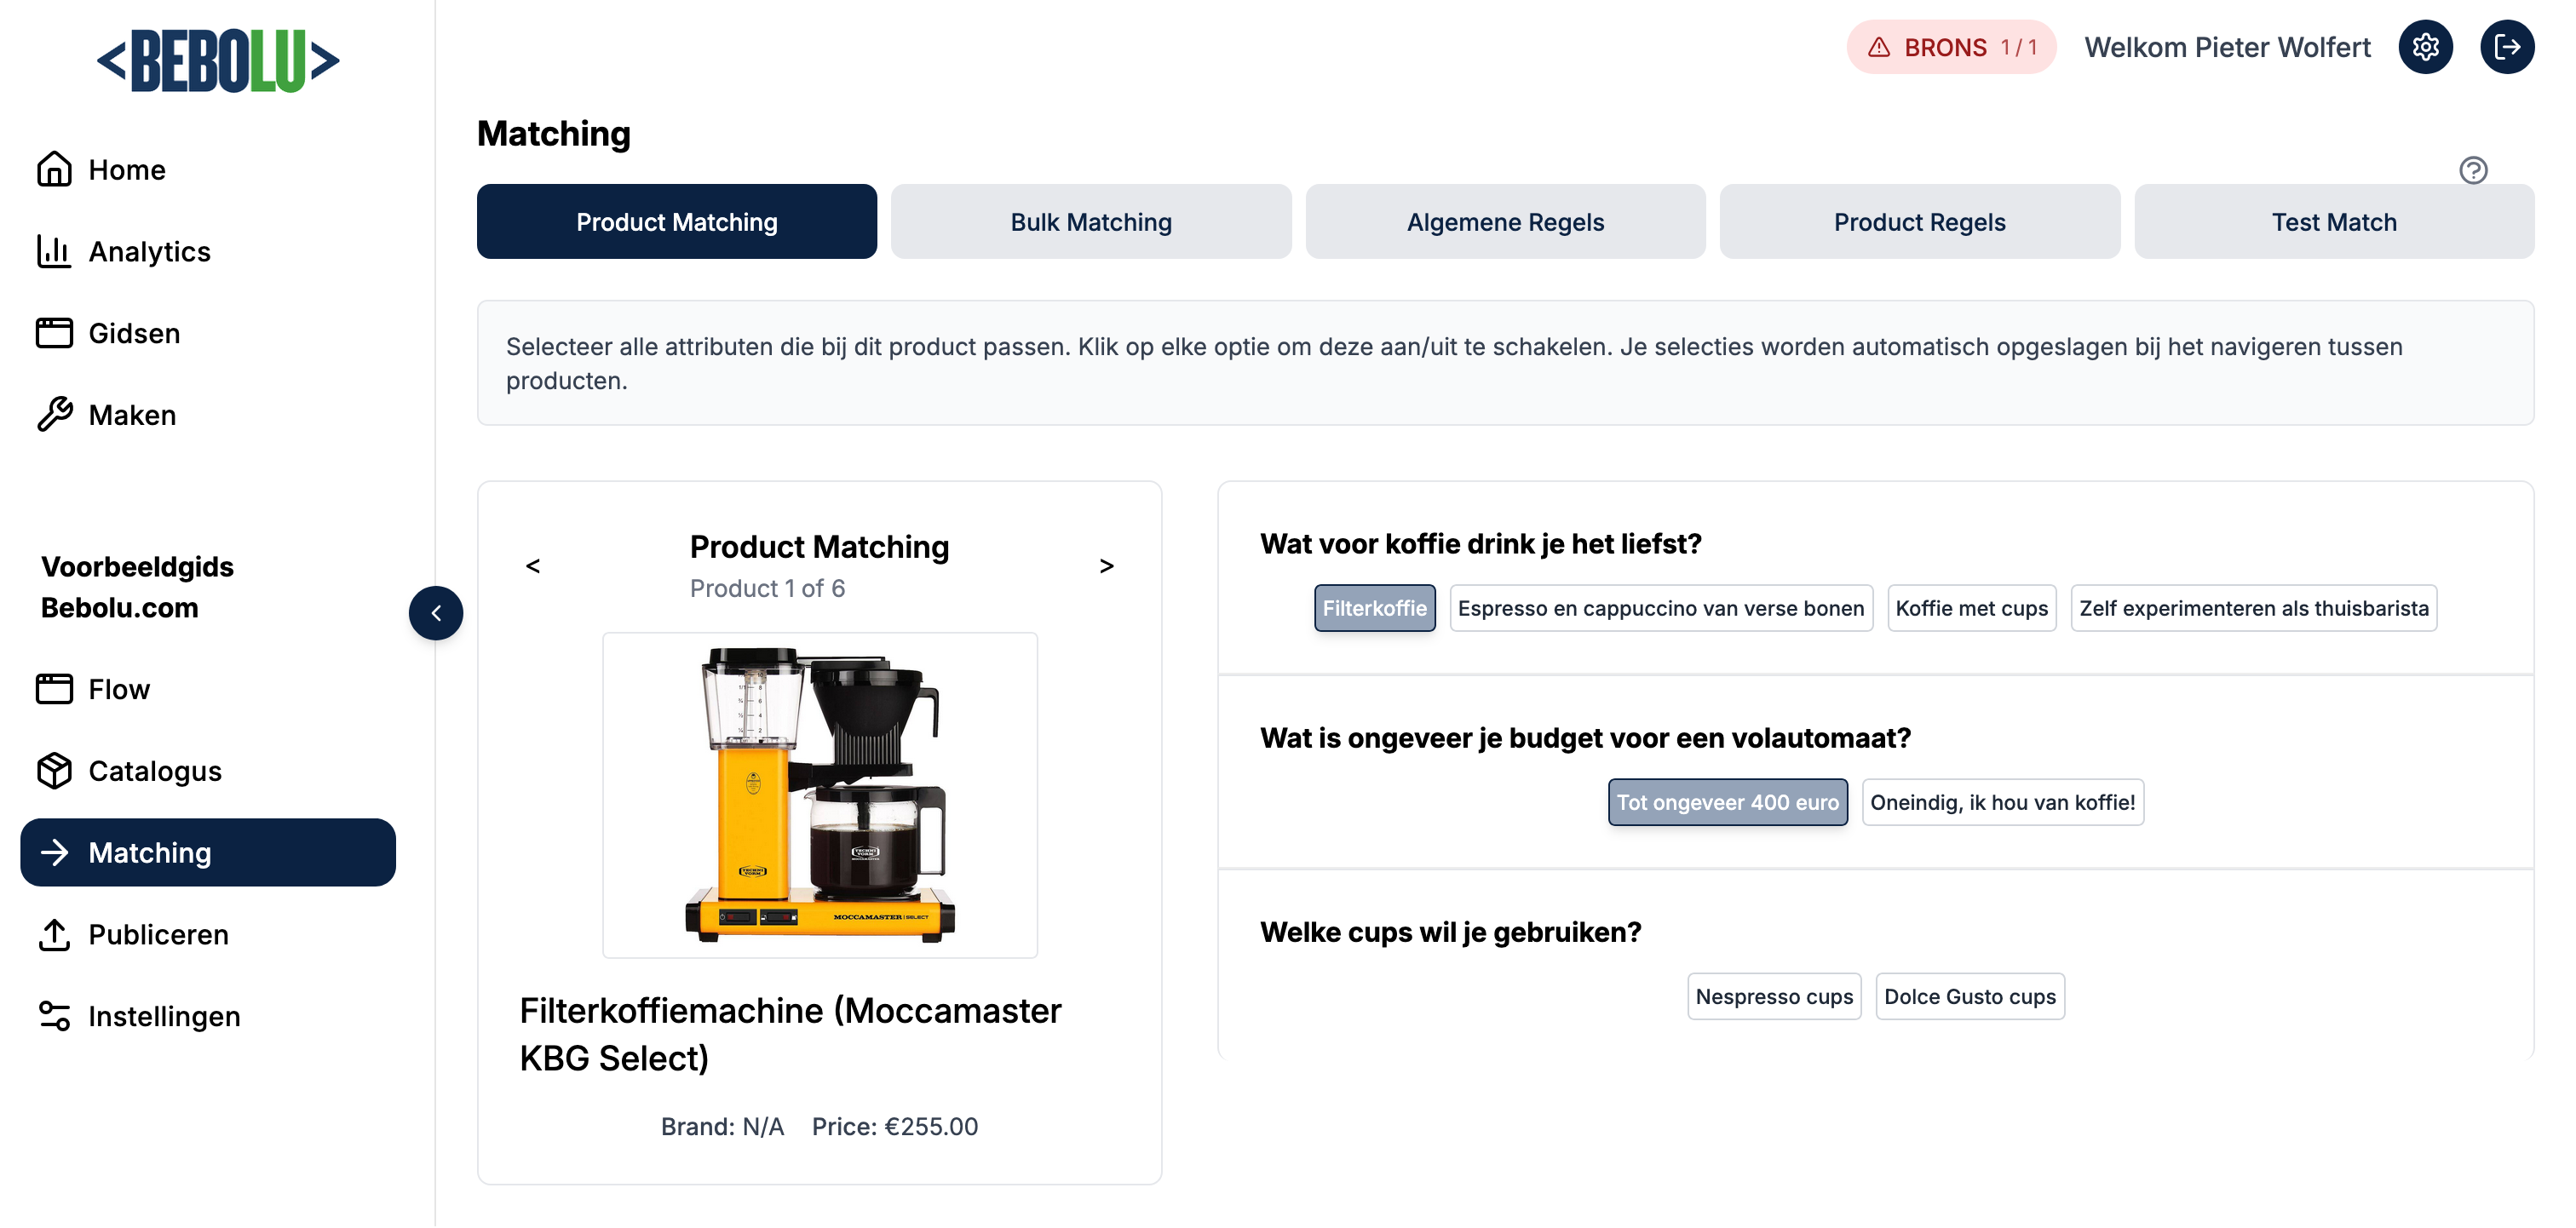Open settings via the gear icon
This screenshot has height=1228, width=2576.
tap(2425, 47)
